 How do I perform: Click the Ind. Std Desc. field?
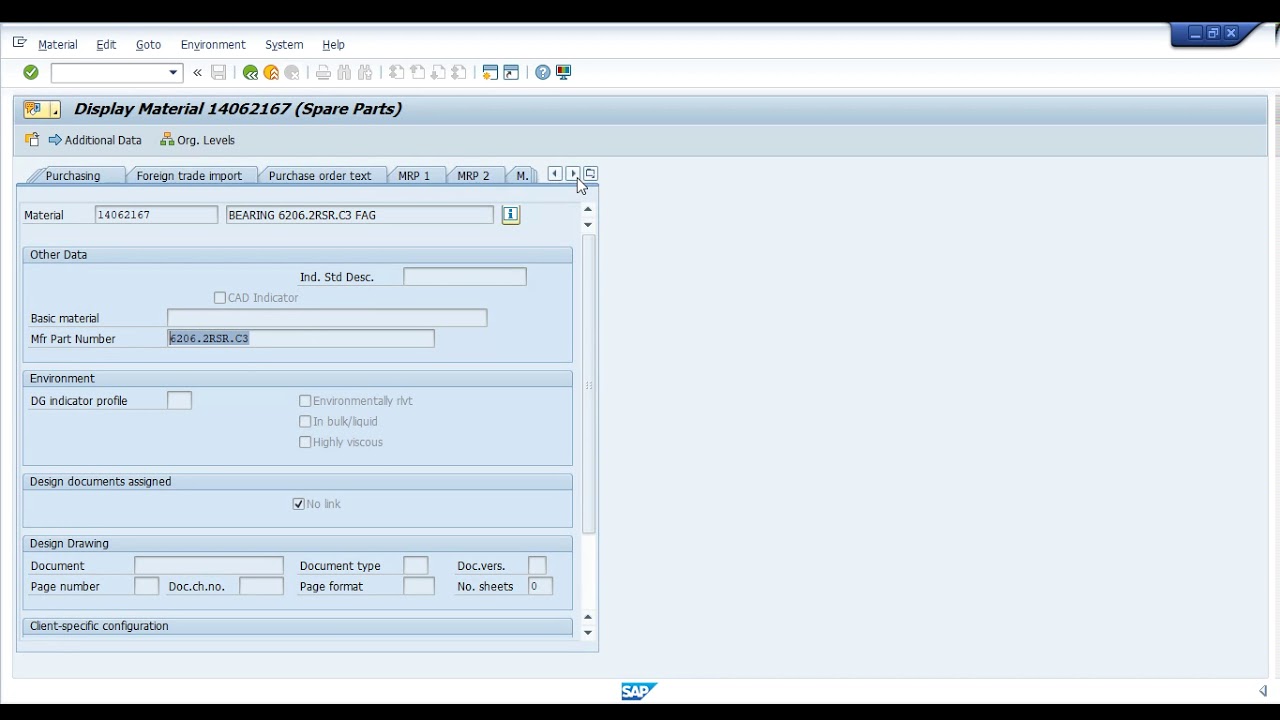pyautogui.click(x=465, y=277)
